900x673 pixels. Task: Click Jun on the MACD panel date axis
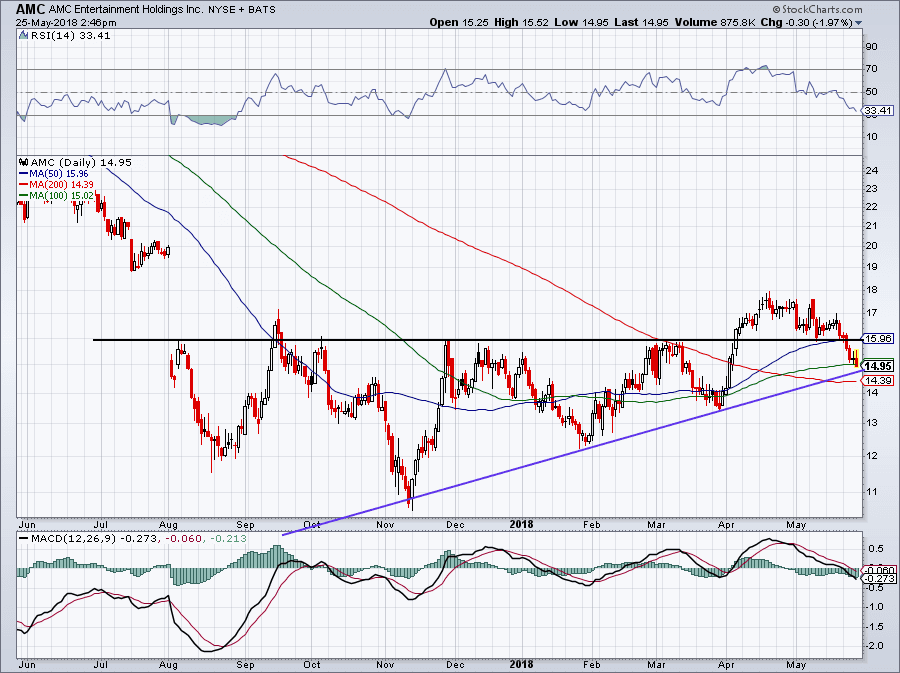point(27,664)
